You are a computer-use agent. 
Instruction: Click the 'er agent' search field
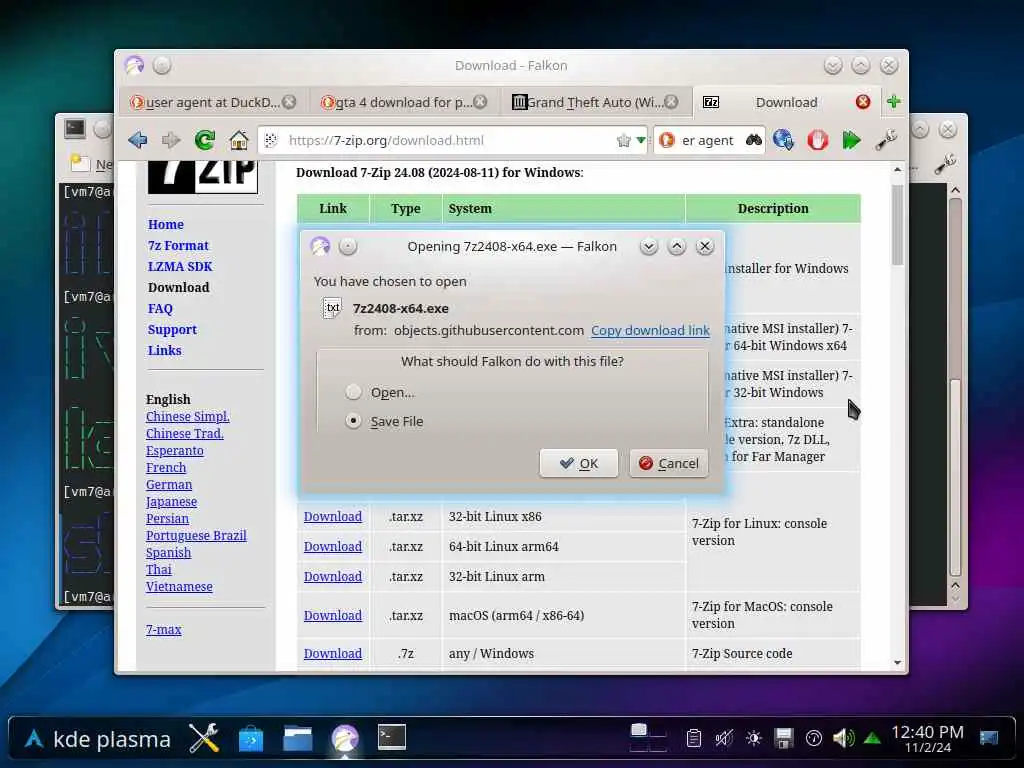pos(708,140)
